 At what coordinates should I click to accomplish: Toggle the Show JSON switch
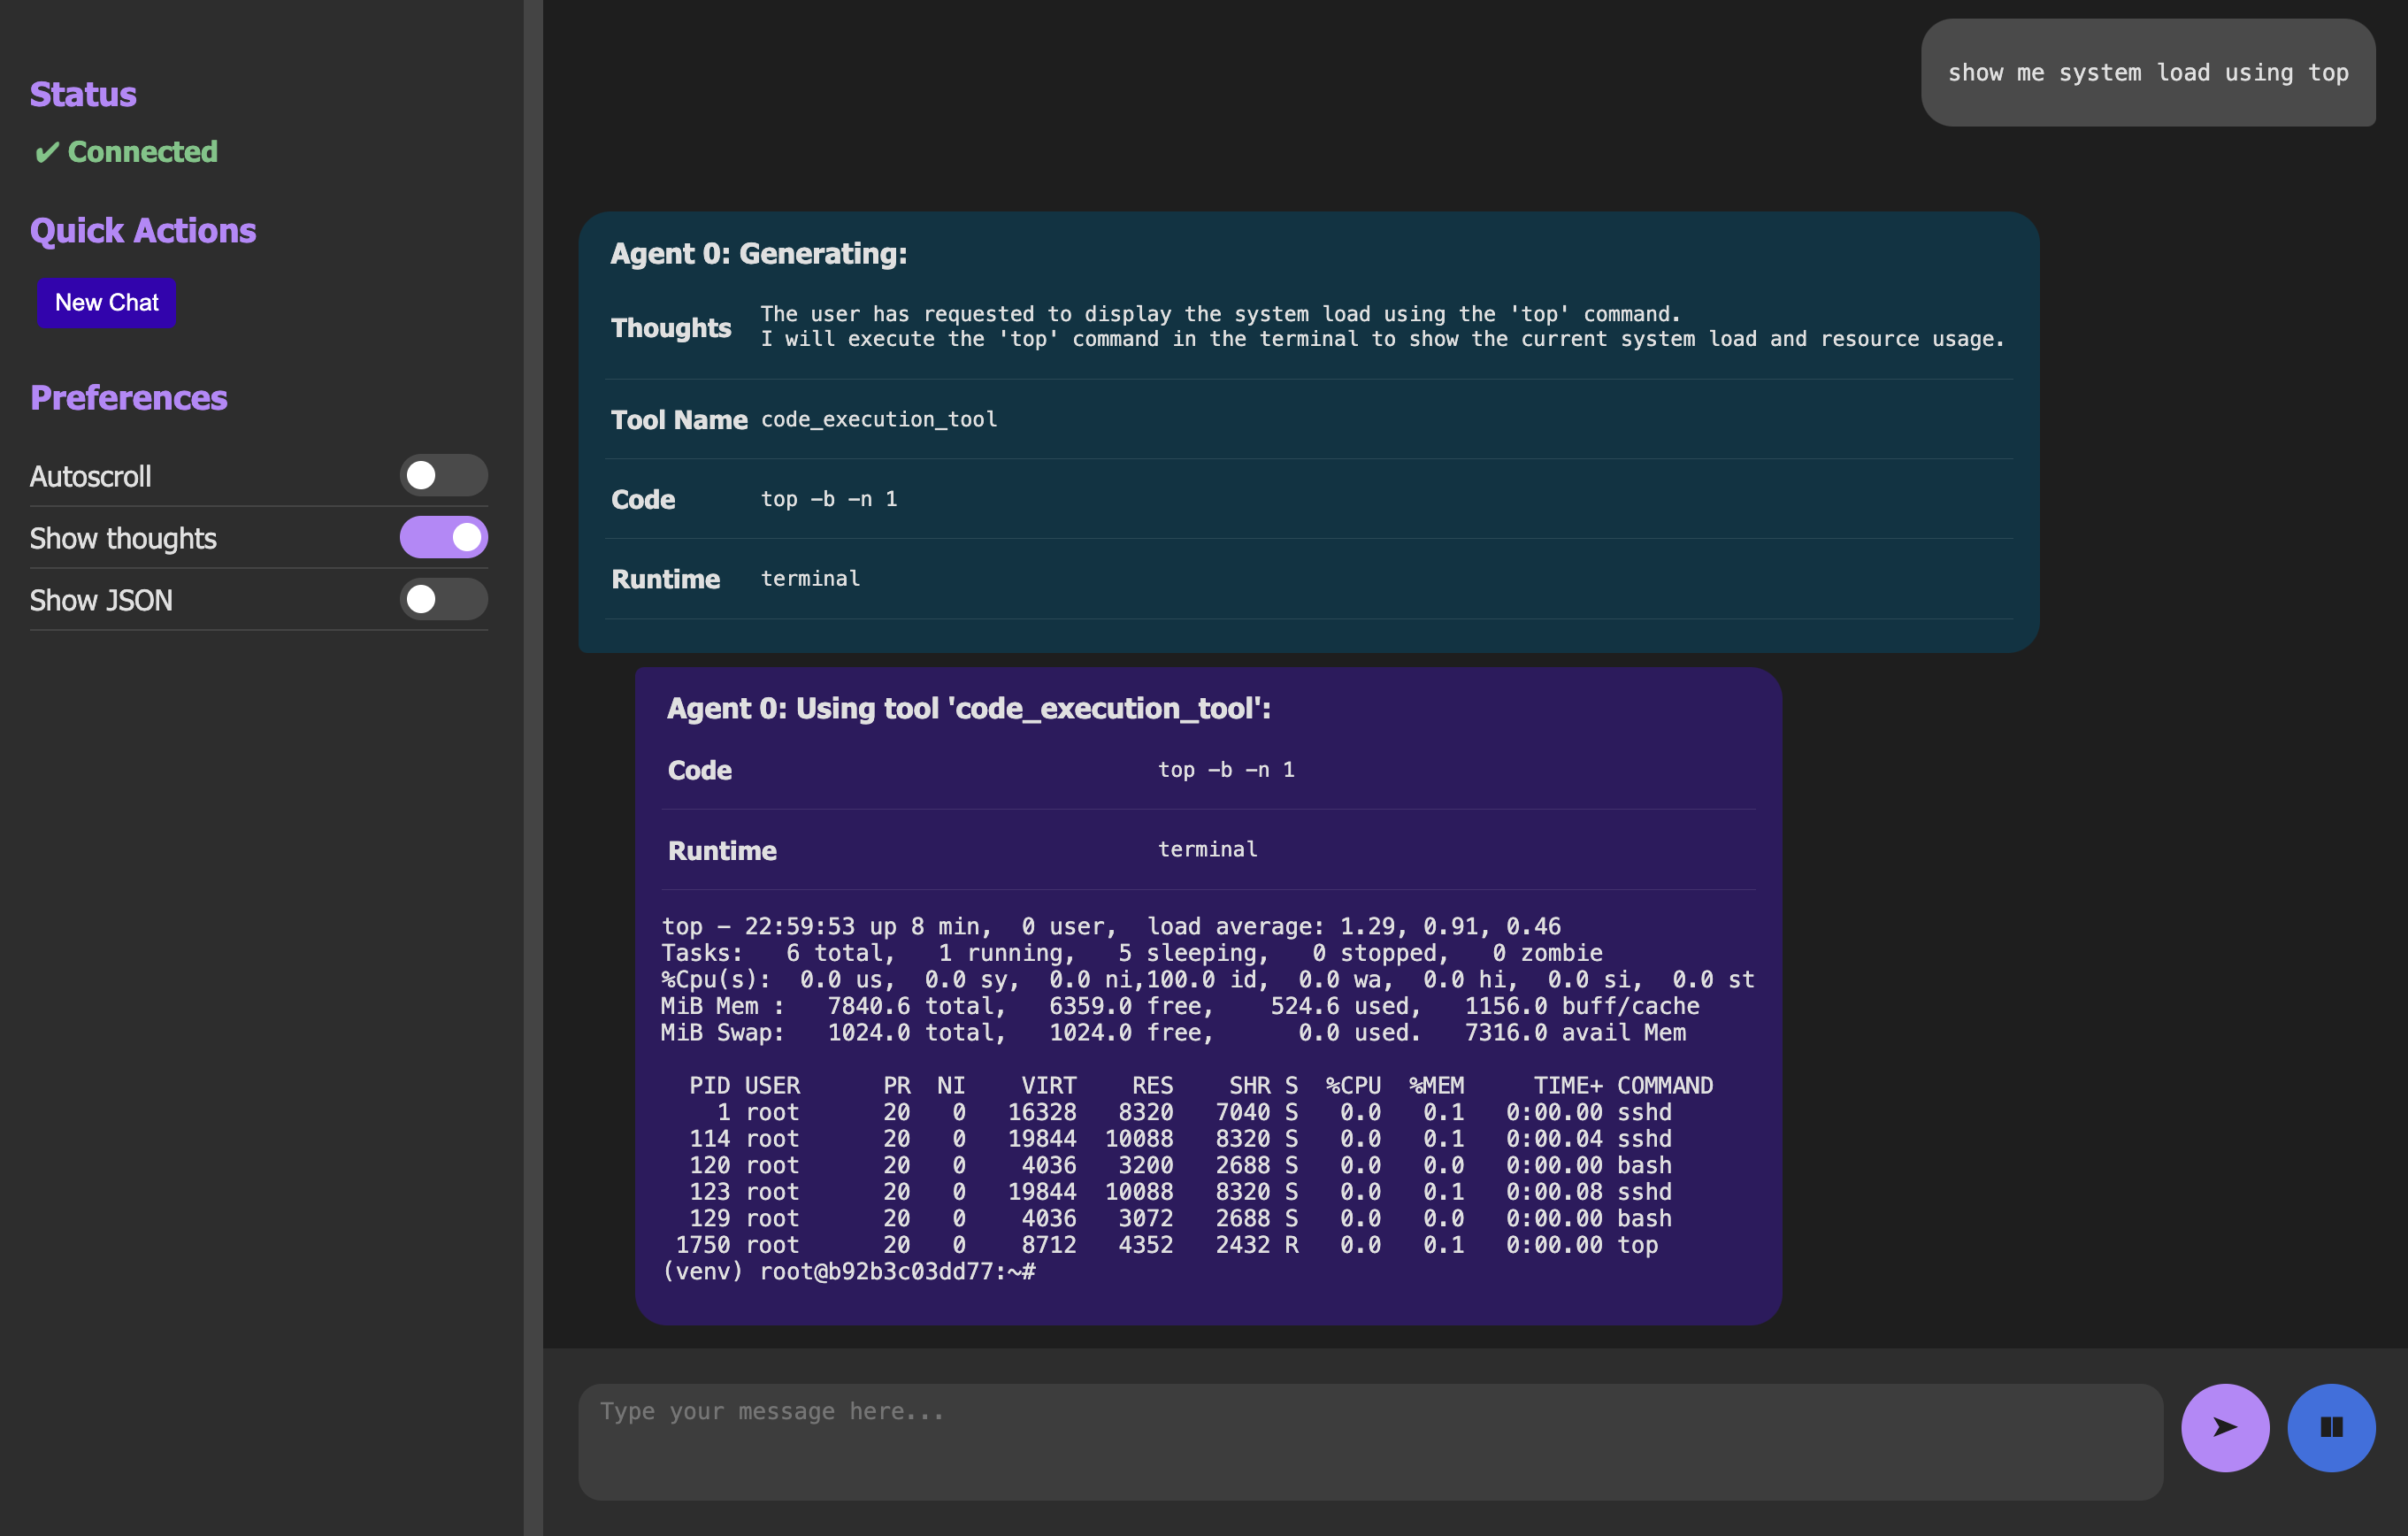[x=442, y=597]
